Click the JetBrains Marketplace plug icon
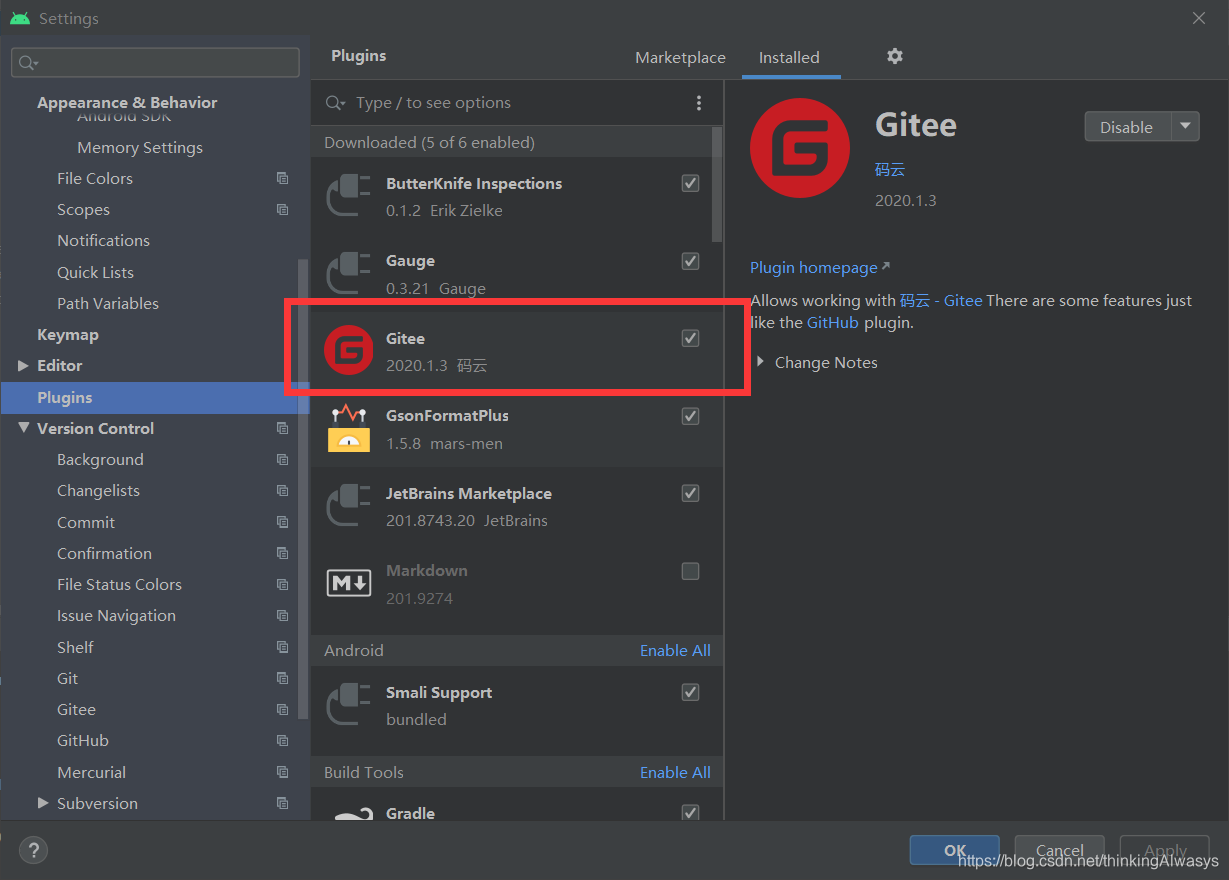The height and width of the screenshot is (880, 1229). tap(349, 506)
